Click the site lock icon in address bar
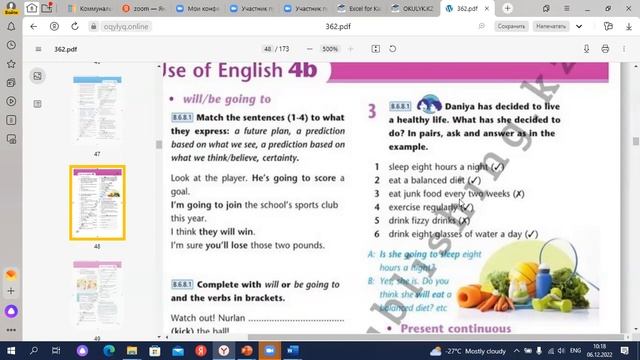The height and width of the screenshot is (360, 640). tap(93, 27)
